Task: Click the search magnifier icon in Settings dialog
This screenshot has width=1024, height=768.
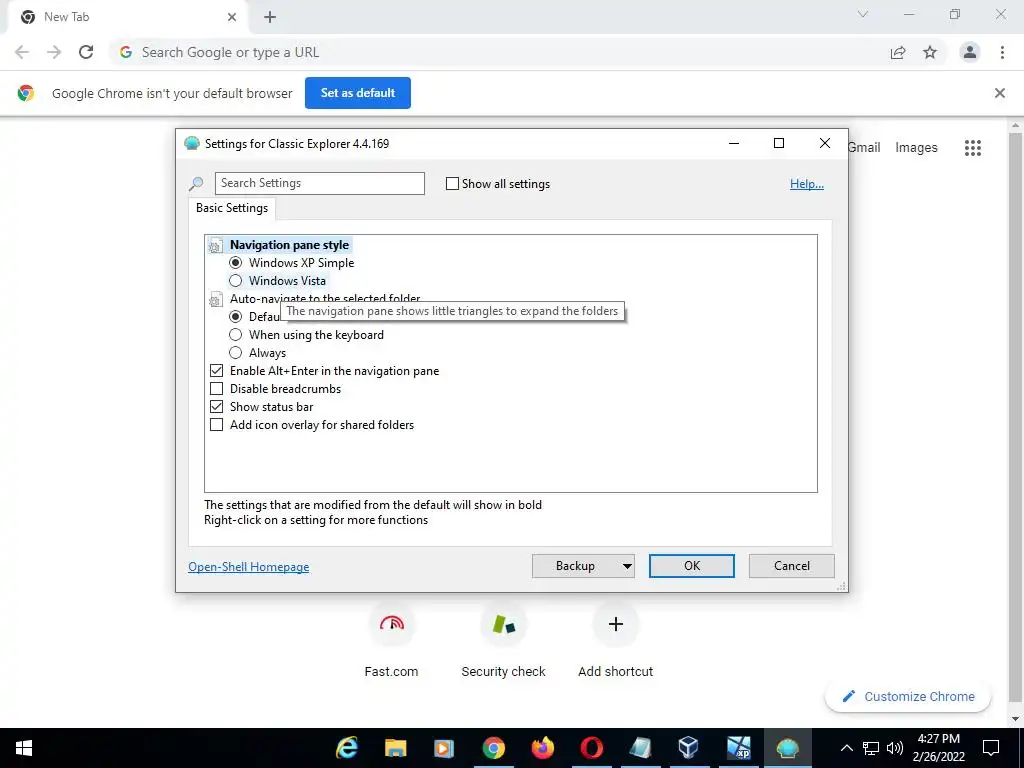Action: point(196,184)
